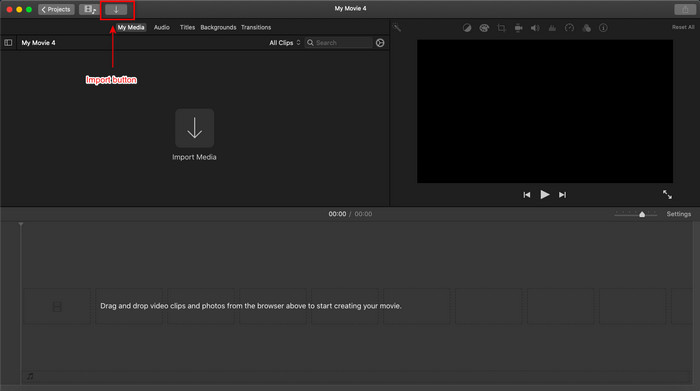Click the Share icon in title bar
The width and height of the screenshot is (700, 391).
685,9
